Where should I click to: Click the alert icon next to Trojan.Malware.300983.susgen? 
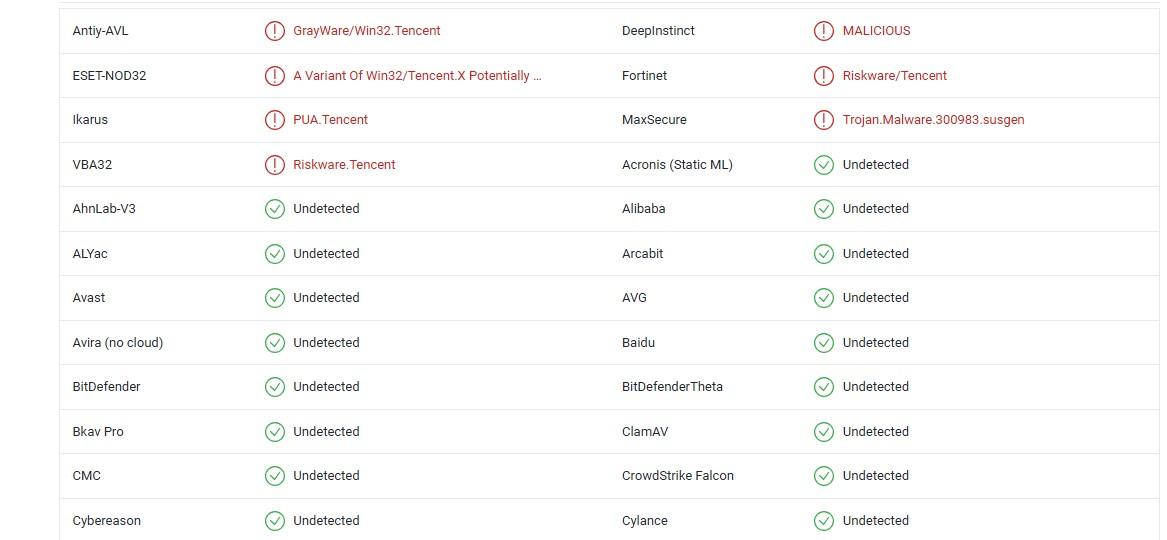point(823,120)
